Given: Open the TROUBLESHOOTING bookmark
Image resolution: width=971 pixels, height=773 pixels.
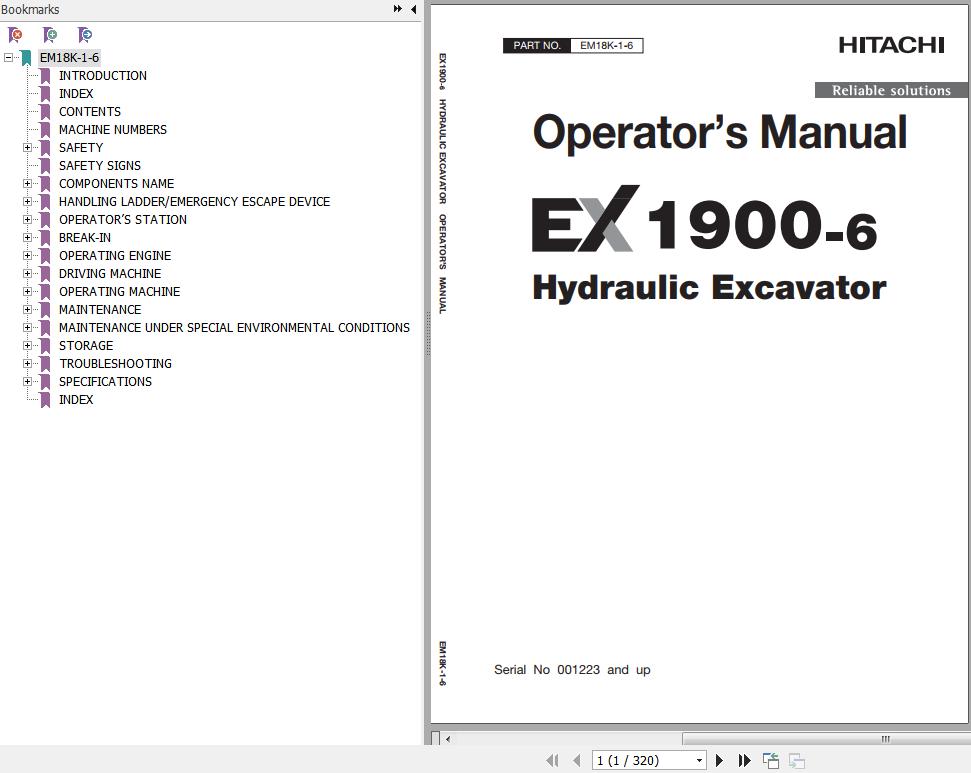Looking at the screenshot, I should [115, 363].
